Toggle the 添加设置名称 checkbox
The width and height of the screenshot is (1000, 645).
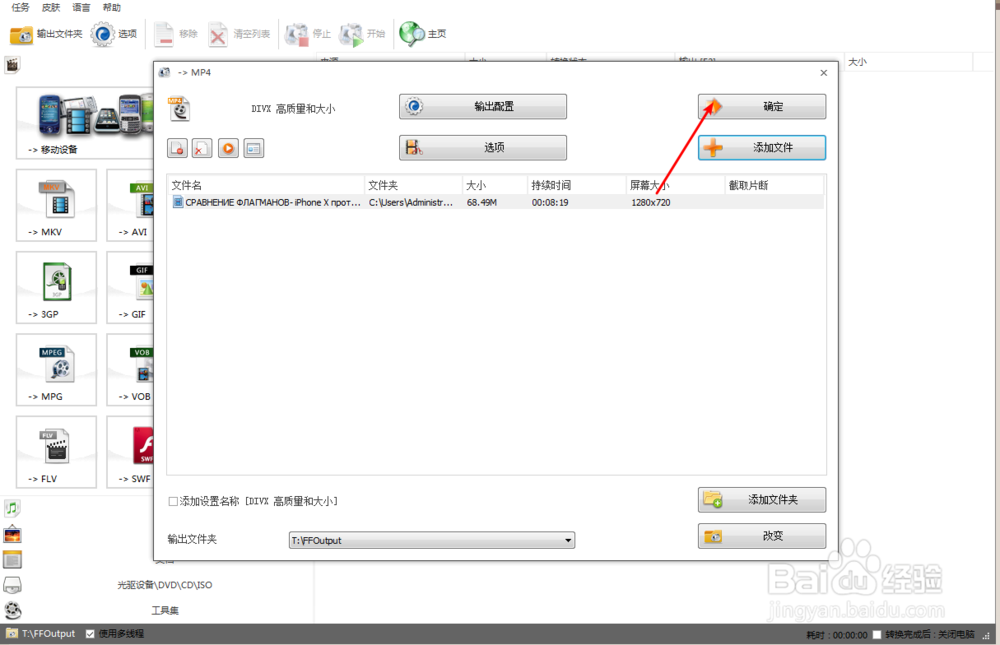[173, 501]
